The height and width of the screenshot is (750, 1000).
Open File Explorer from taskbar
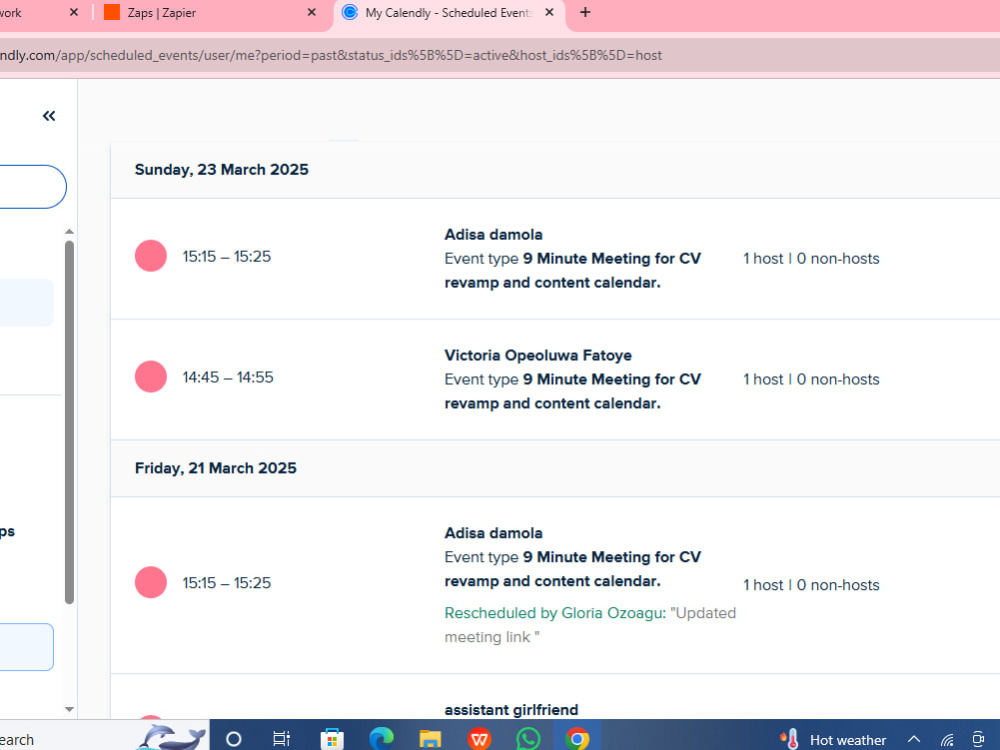[430, 739]
